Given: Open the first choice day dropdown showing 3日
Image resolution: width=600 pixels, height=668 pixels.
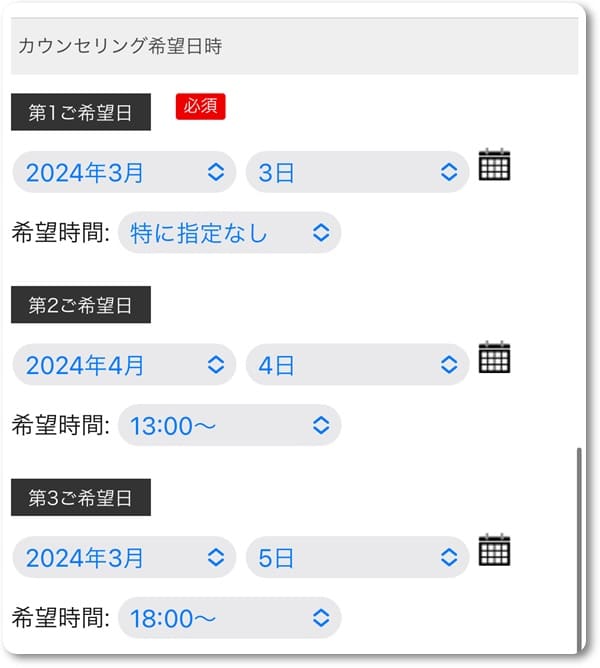Looking at the screenshot, I should (x=357, y=172).
